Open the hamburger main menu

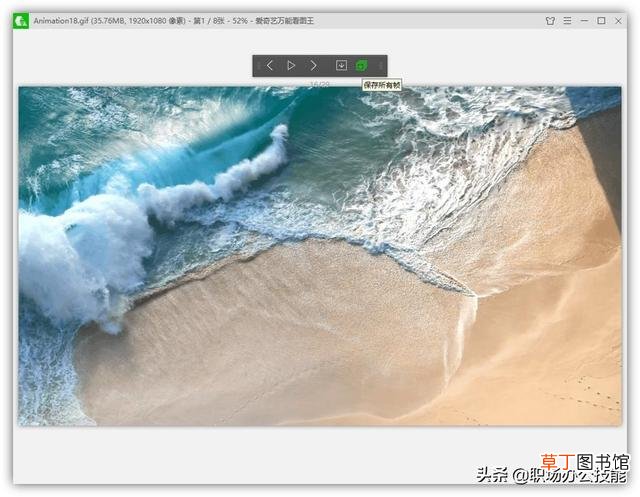(x=567, y=20)
